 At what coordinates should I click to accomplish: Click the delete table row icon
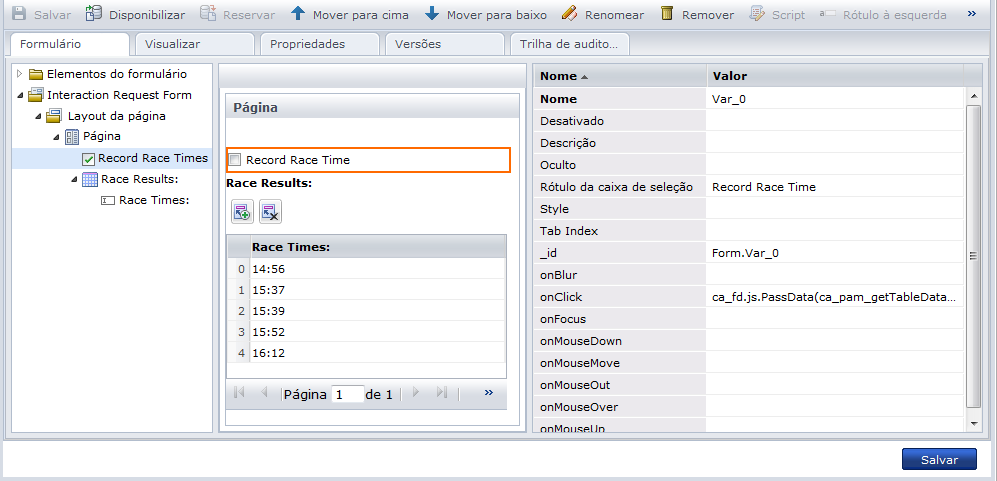(x=270, y=211)
